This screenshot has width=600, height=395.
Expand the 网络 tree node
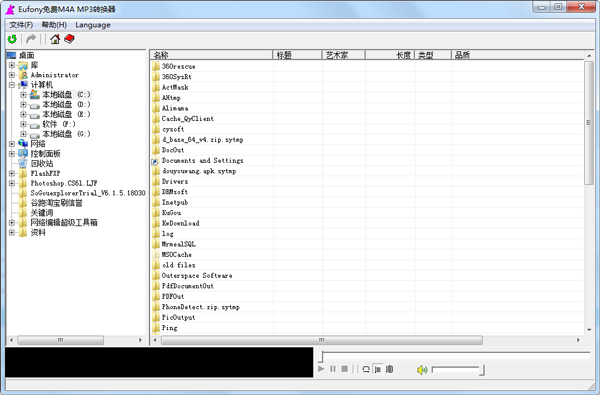(12, 144)
